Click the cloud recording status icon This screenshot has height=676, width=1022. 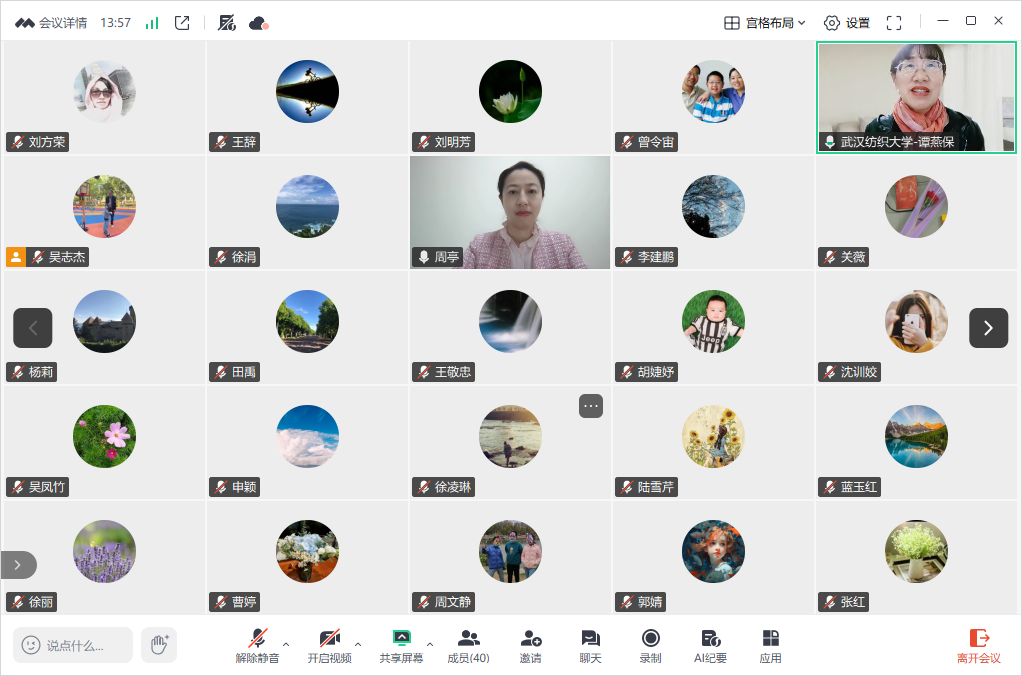point(258,22)
